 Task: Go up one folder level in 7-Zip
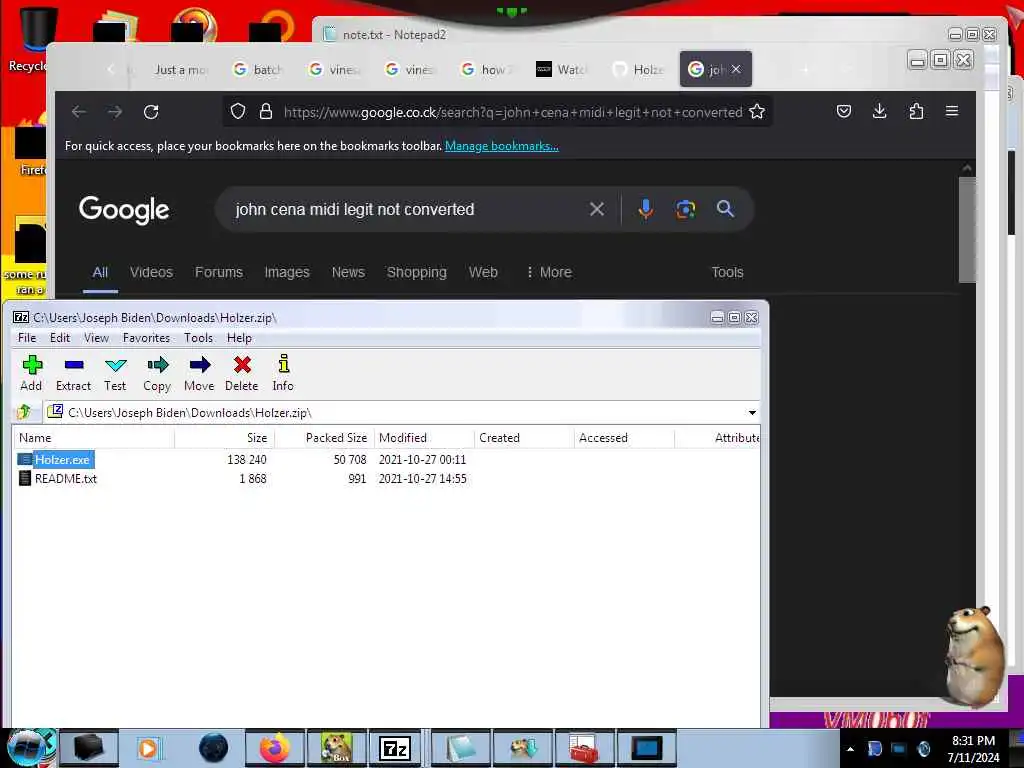point(25,412)
